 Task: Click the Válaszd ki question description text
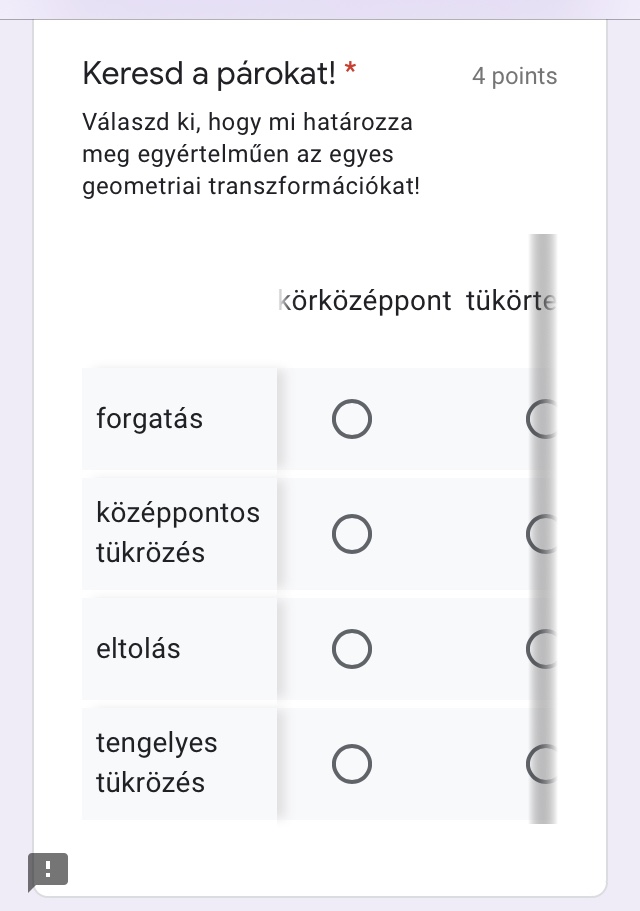tap(250, 155)
